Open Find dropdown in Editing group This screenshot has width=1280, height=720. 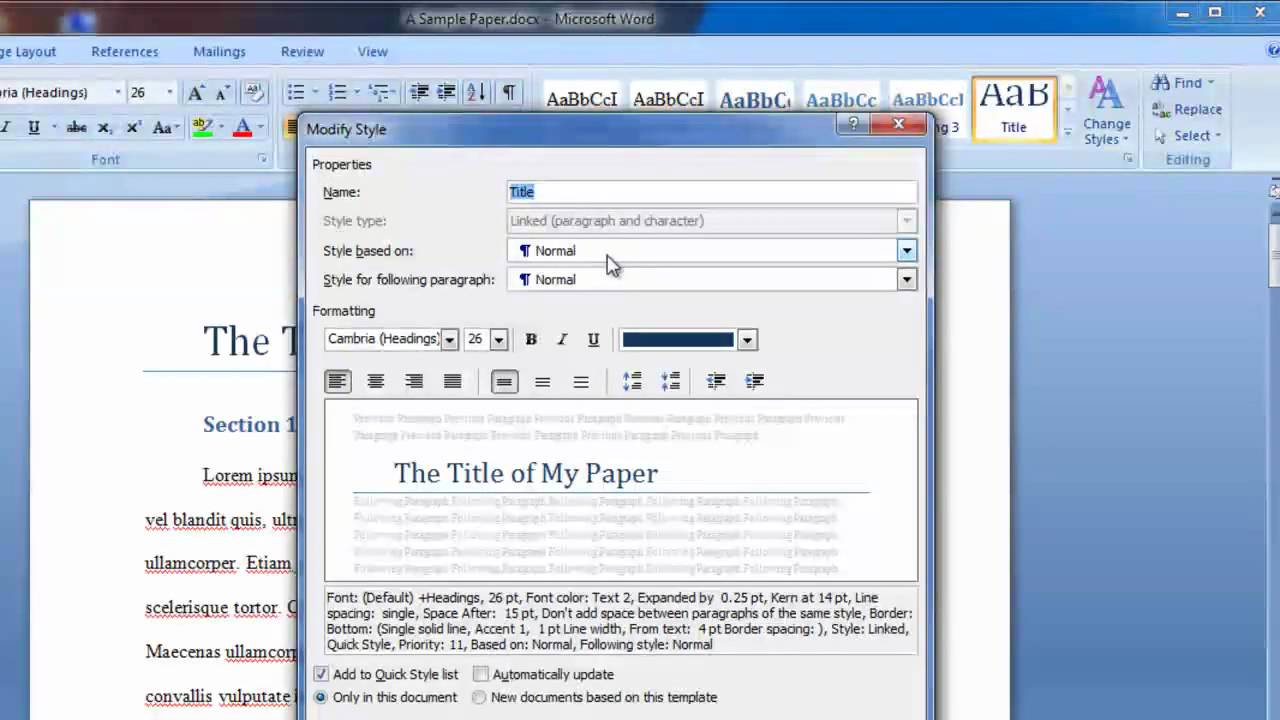pos(1210,83)
